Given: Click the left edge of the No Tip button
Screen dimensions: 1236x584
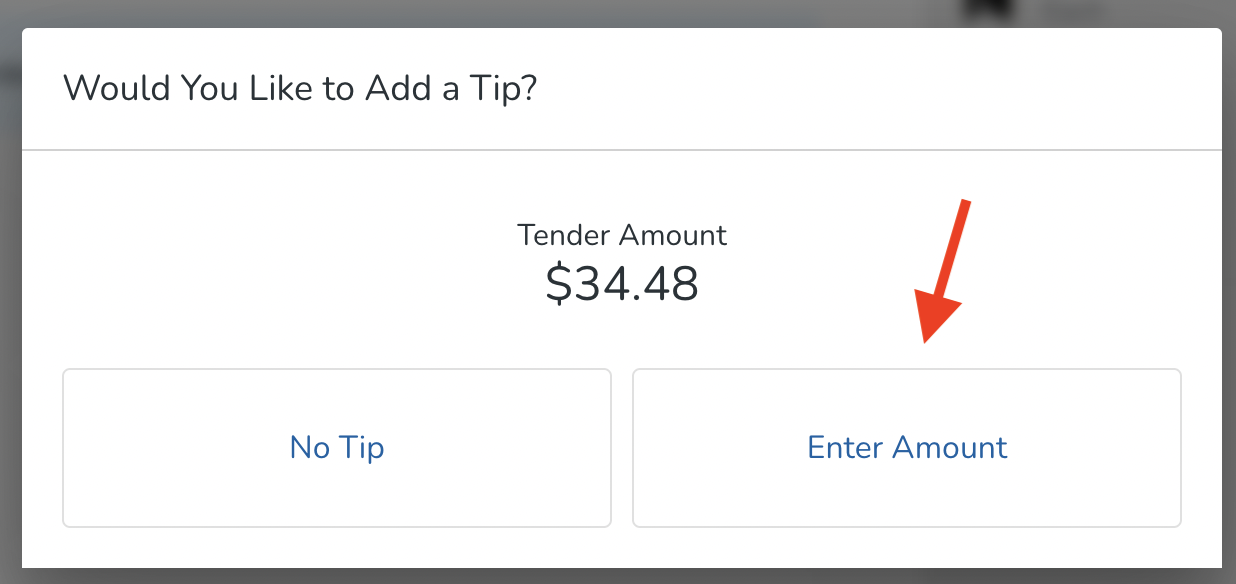Looking at the screenshot, I should pyautogui.click(x=64, y=447).
